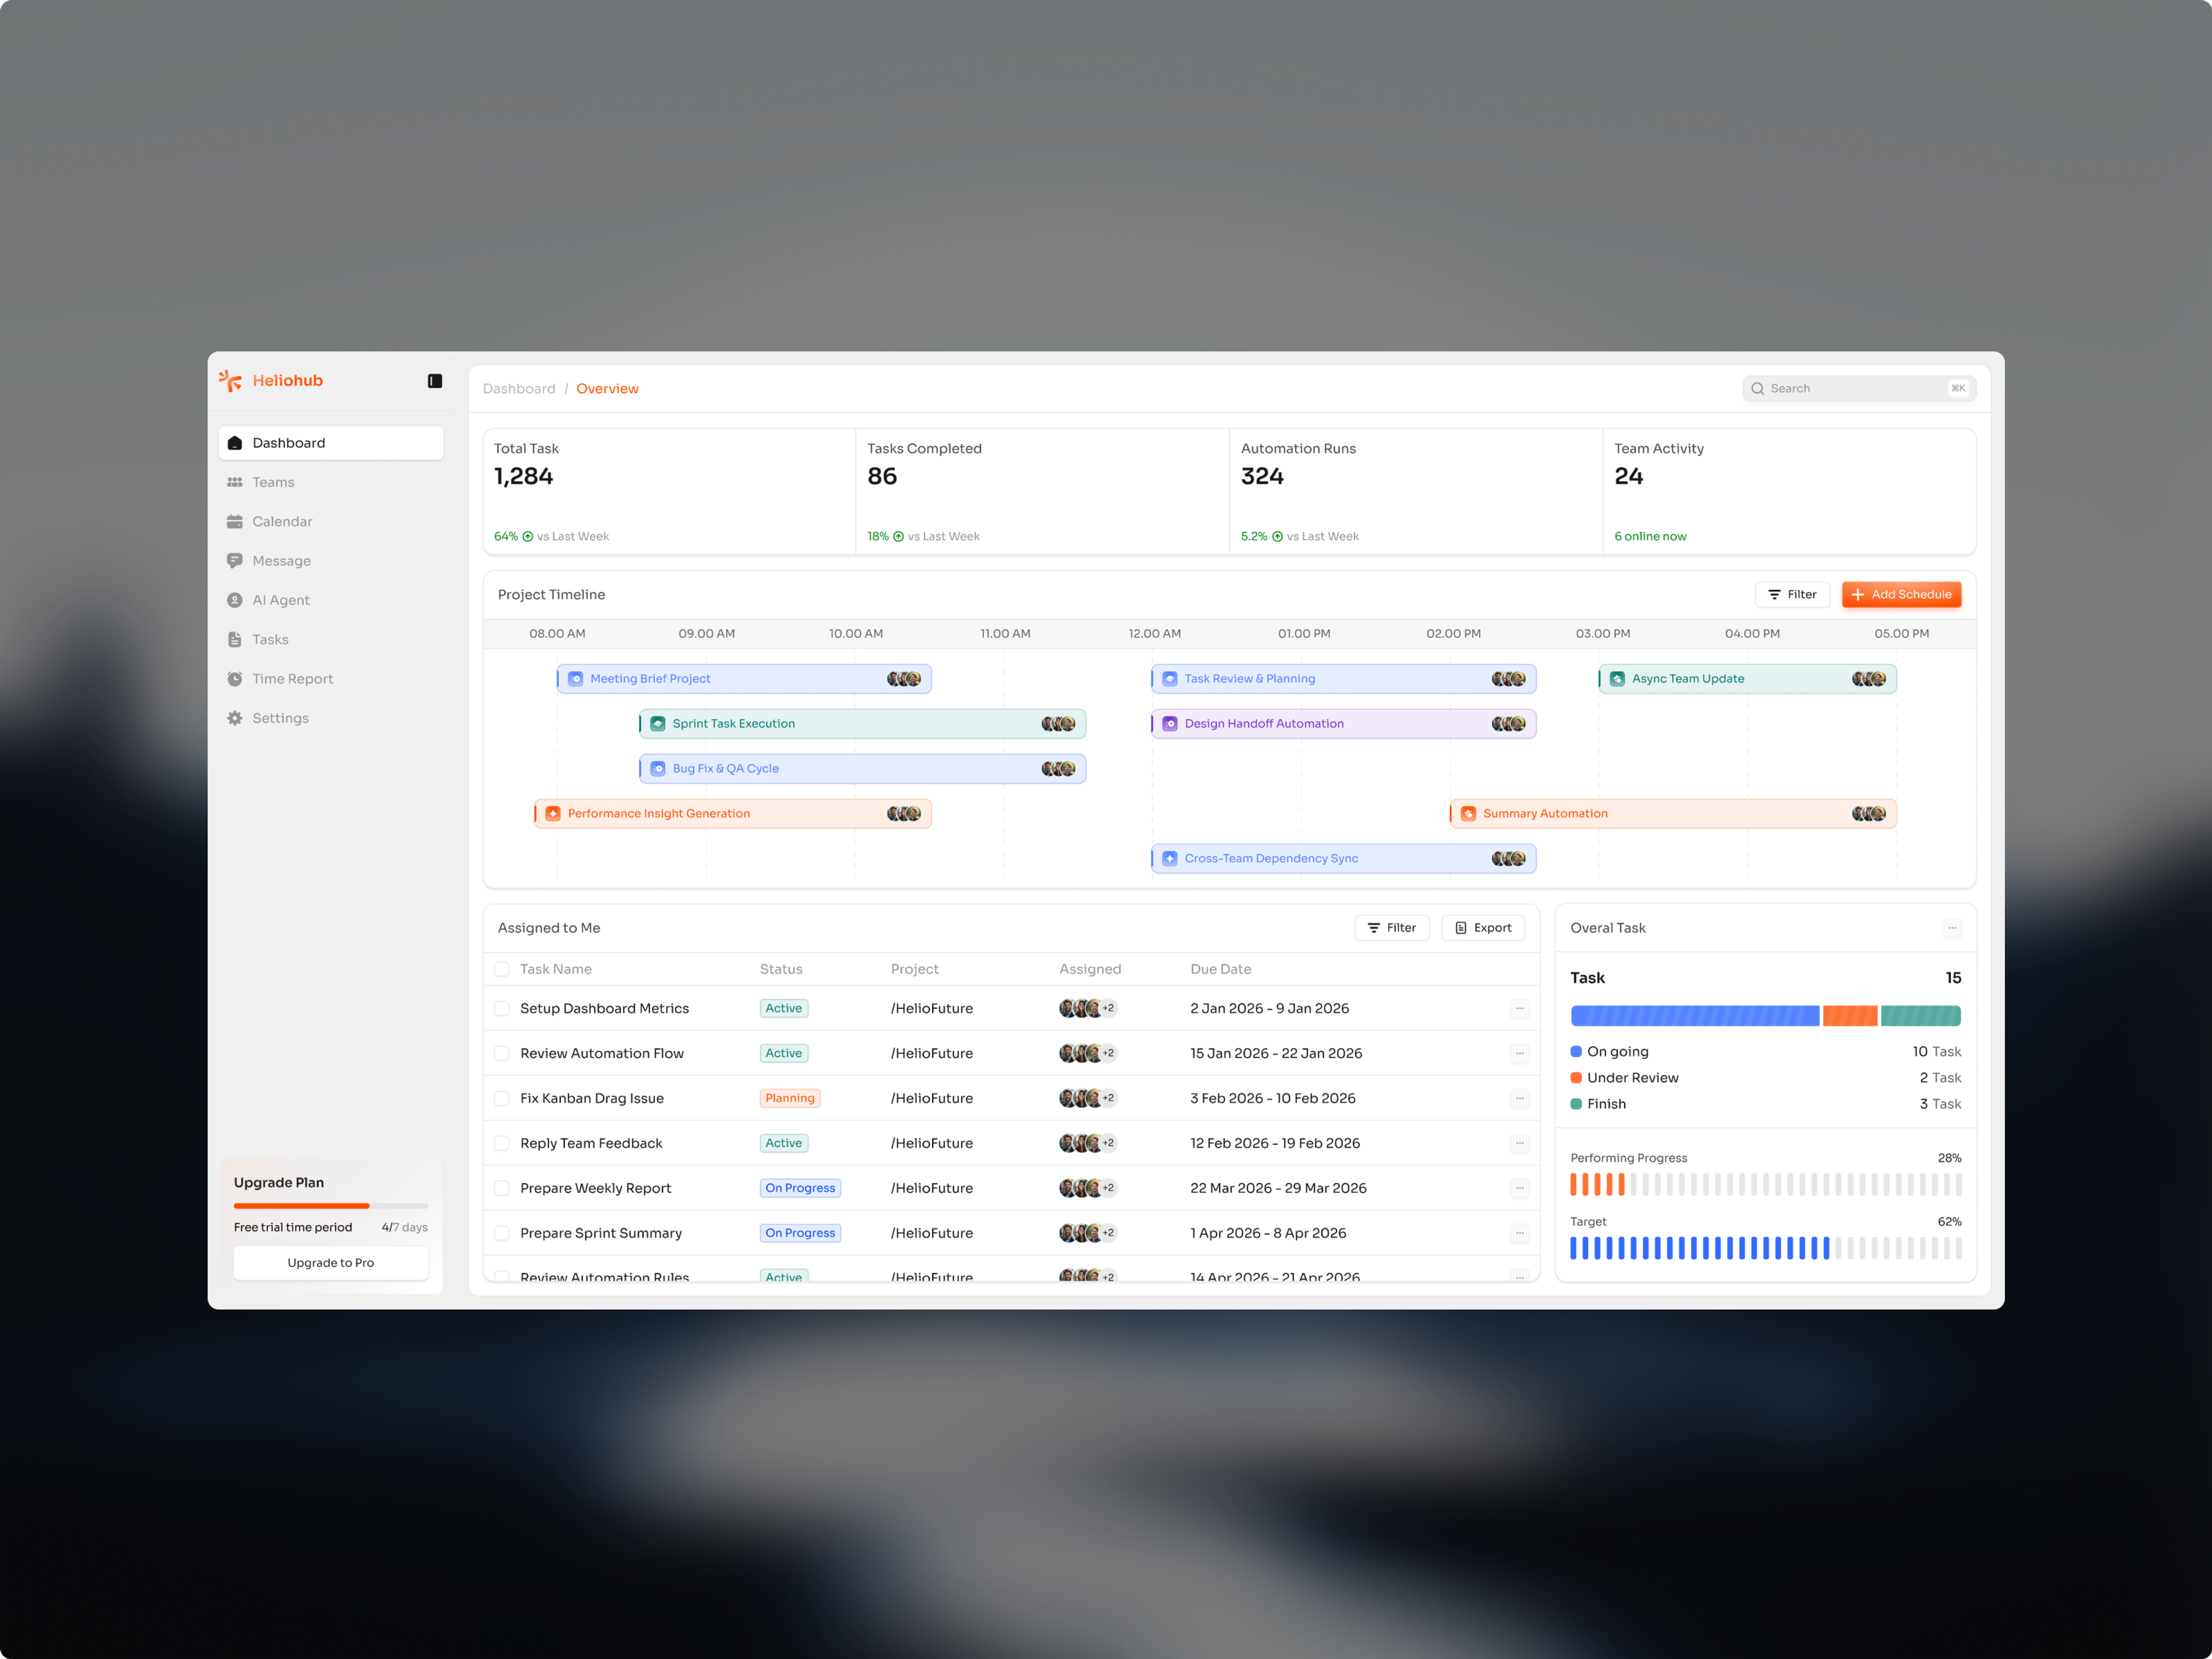Click the Add Schedule button
The image size is (2212, 1659).
click(x=1902, y=594)
